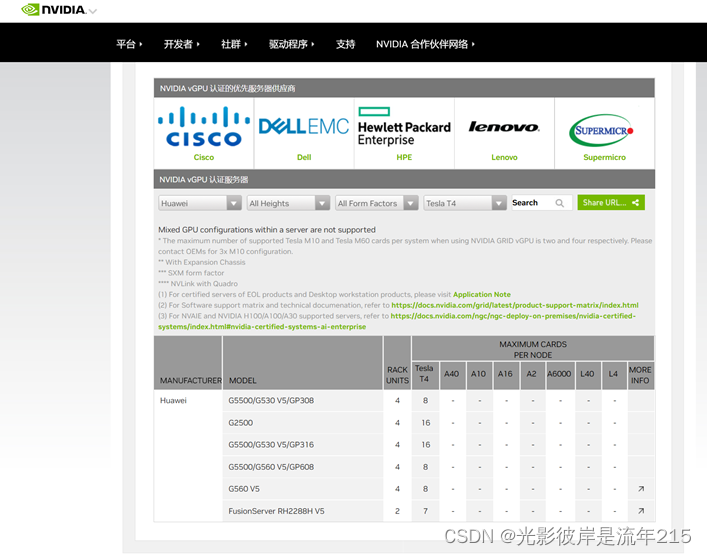Click the A40 column header
This screenshot has width=707, height=556.
(451, 374)
